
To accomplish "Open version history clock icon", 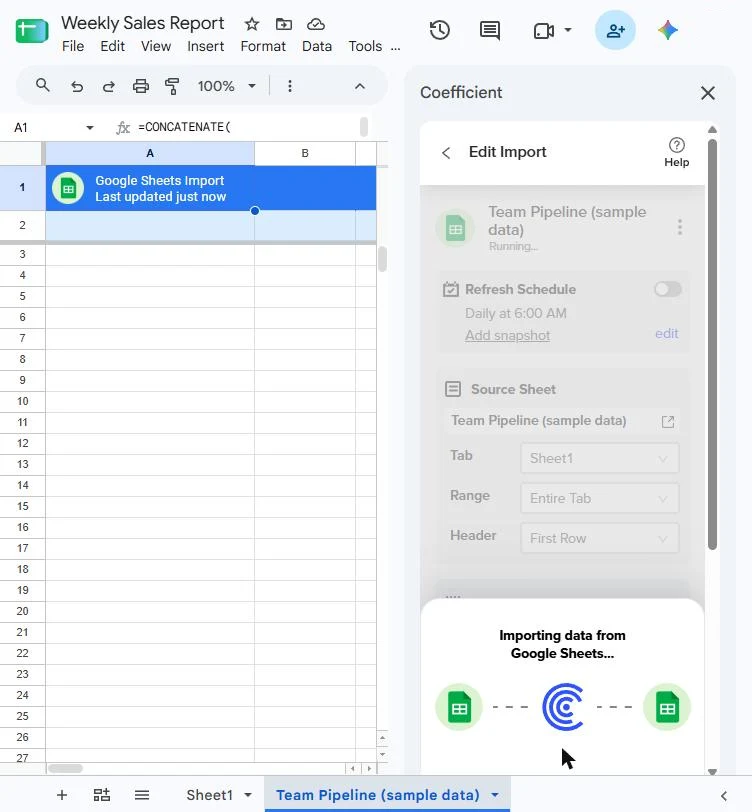I will [439, 30].
